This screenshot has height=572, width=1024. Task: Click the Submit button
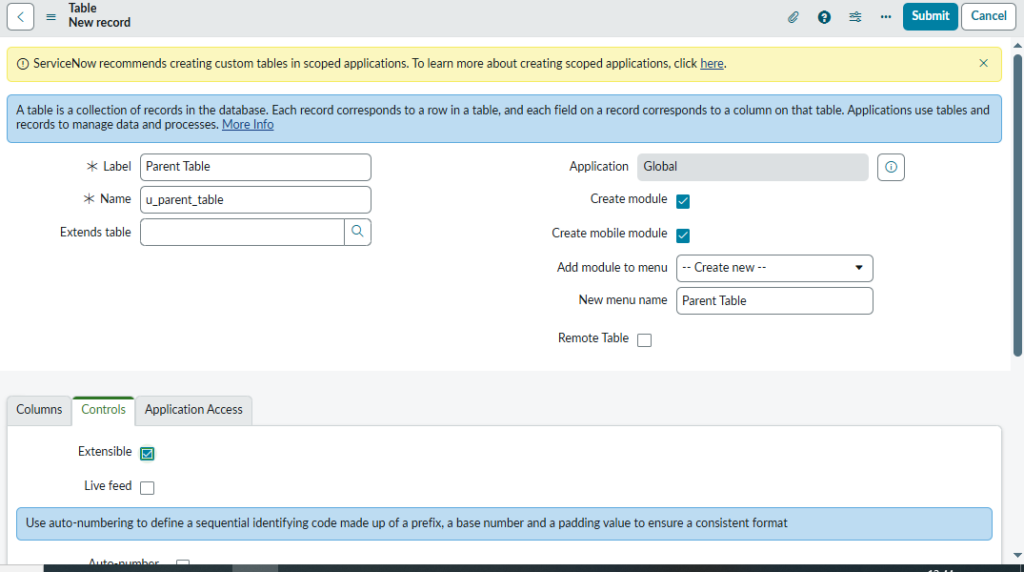click(930, 16)
